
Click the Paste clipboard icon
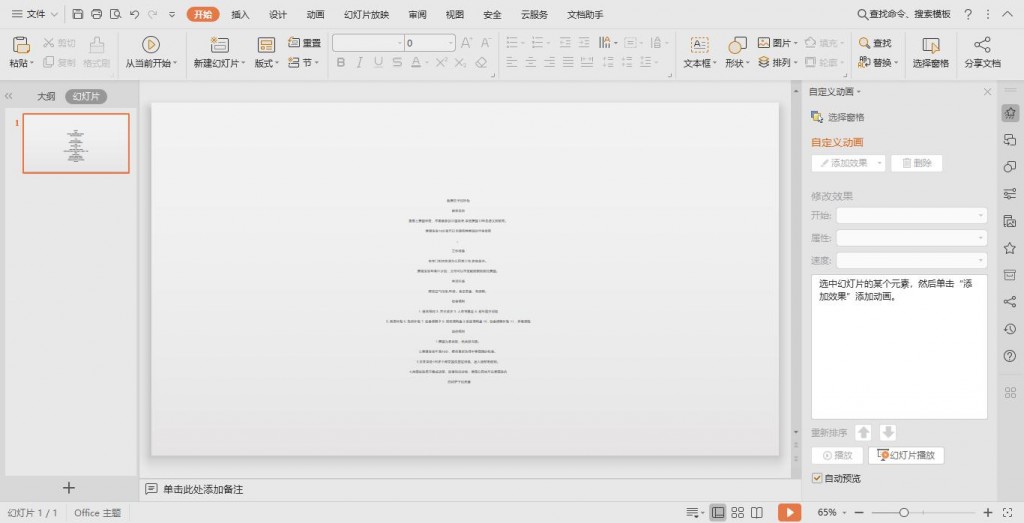(22, 44)
